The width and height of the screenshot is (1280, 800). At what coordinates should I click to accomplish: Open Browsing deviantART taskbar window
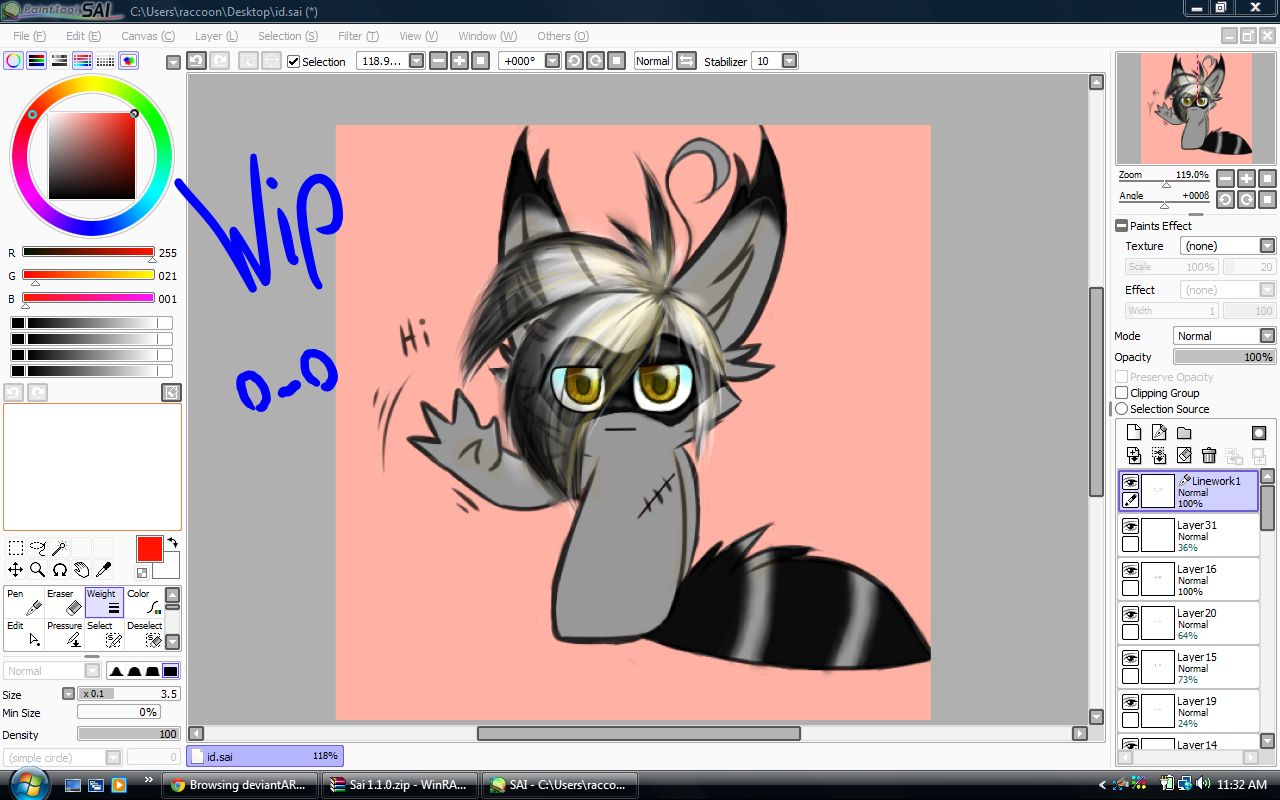coord(240,785)
